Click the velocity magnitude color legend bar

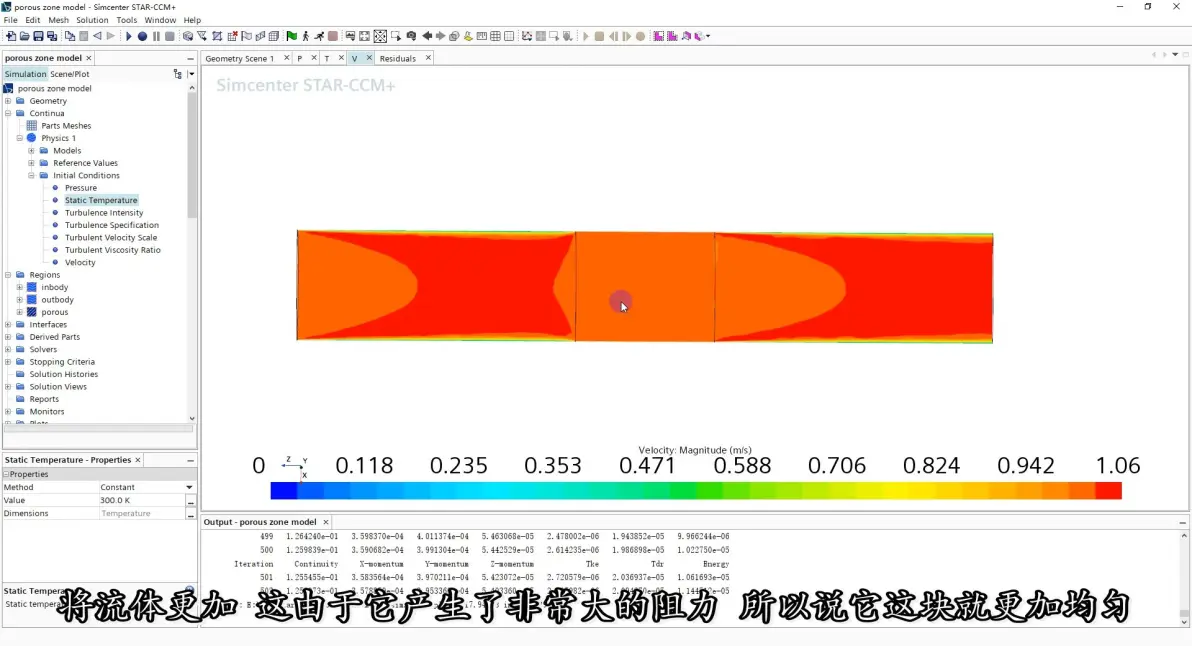696,490
